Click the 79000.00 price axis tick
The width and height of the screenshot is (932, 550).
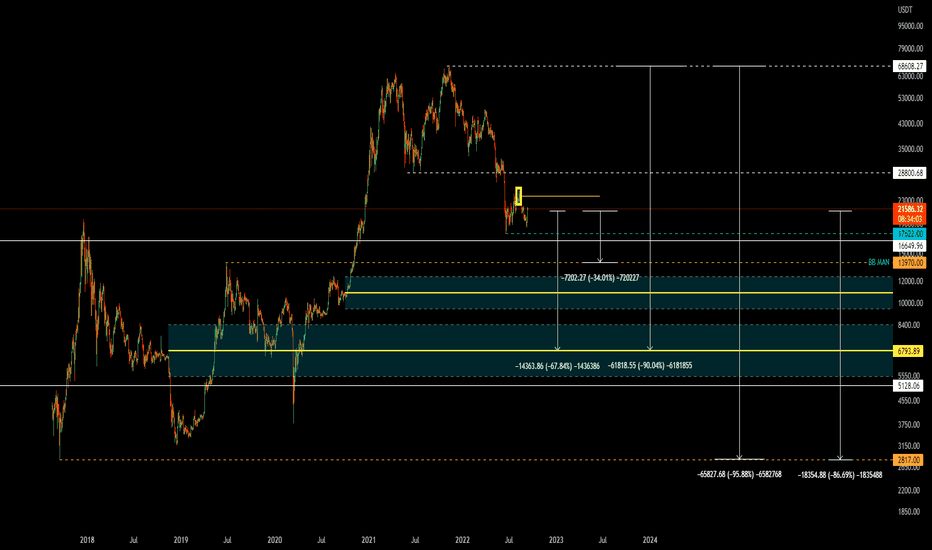tap(910, 49)
